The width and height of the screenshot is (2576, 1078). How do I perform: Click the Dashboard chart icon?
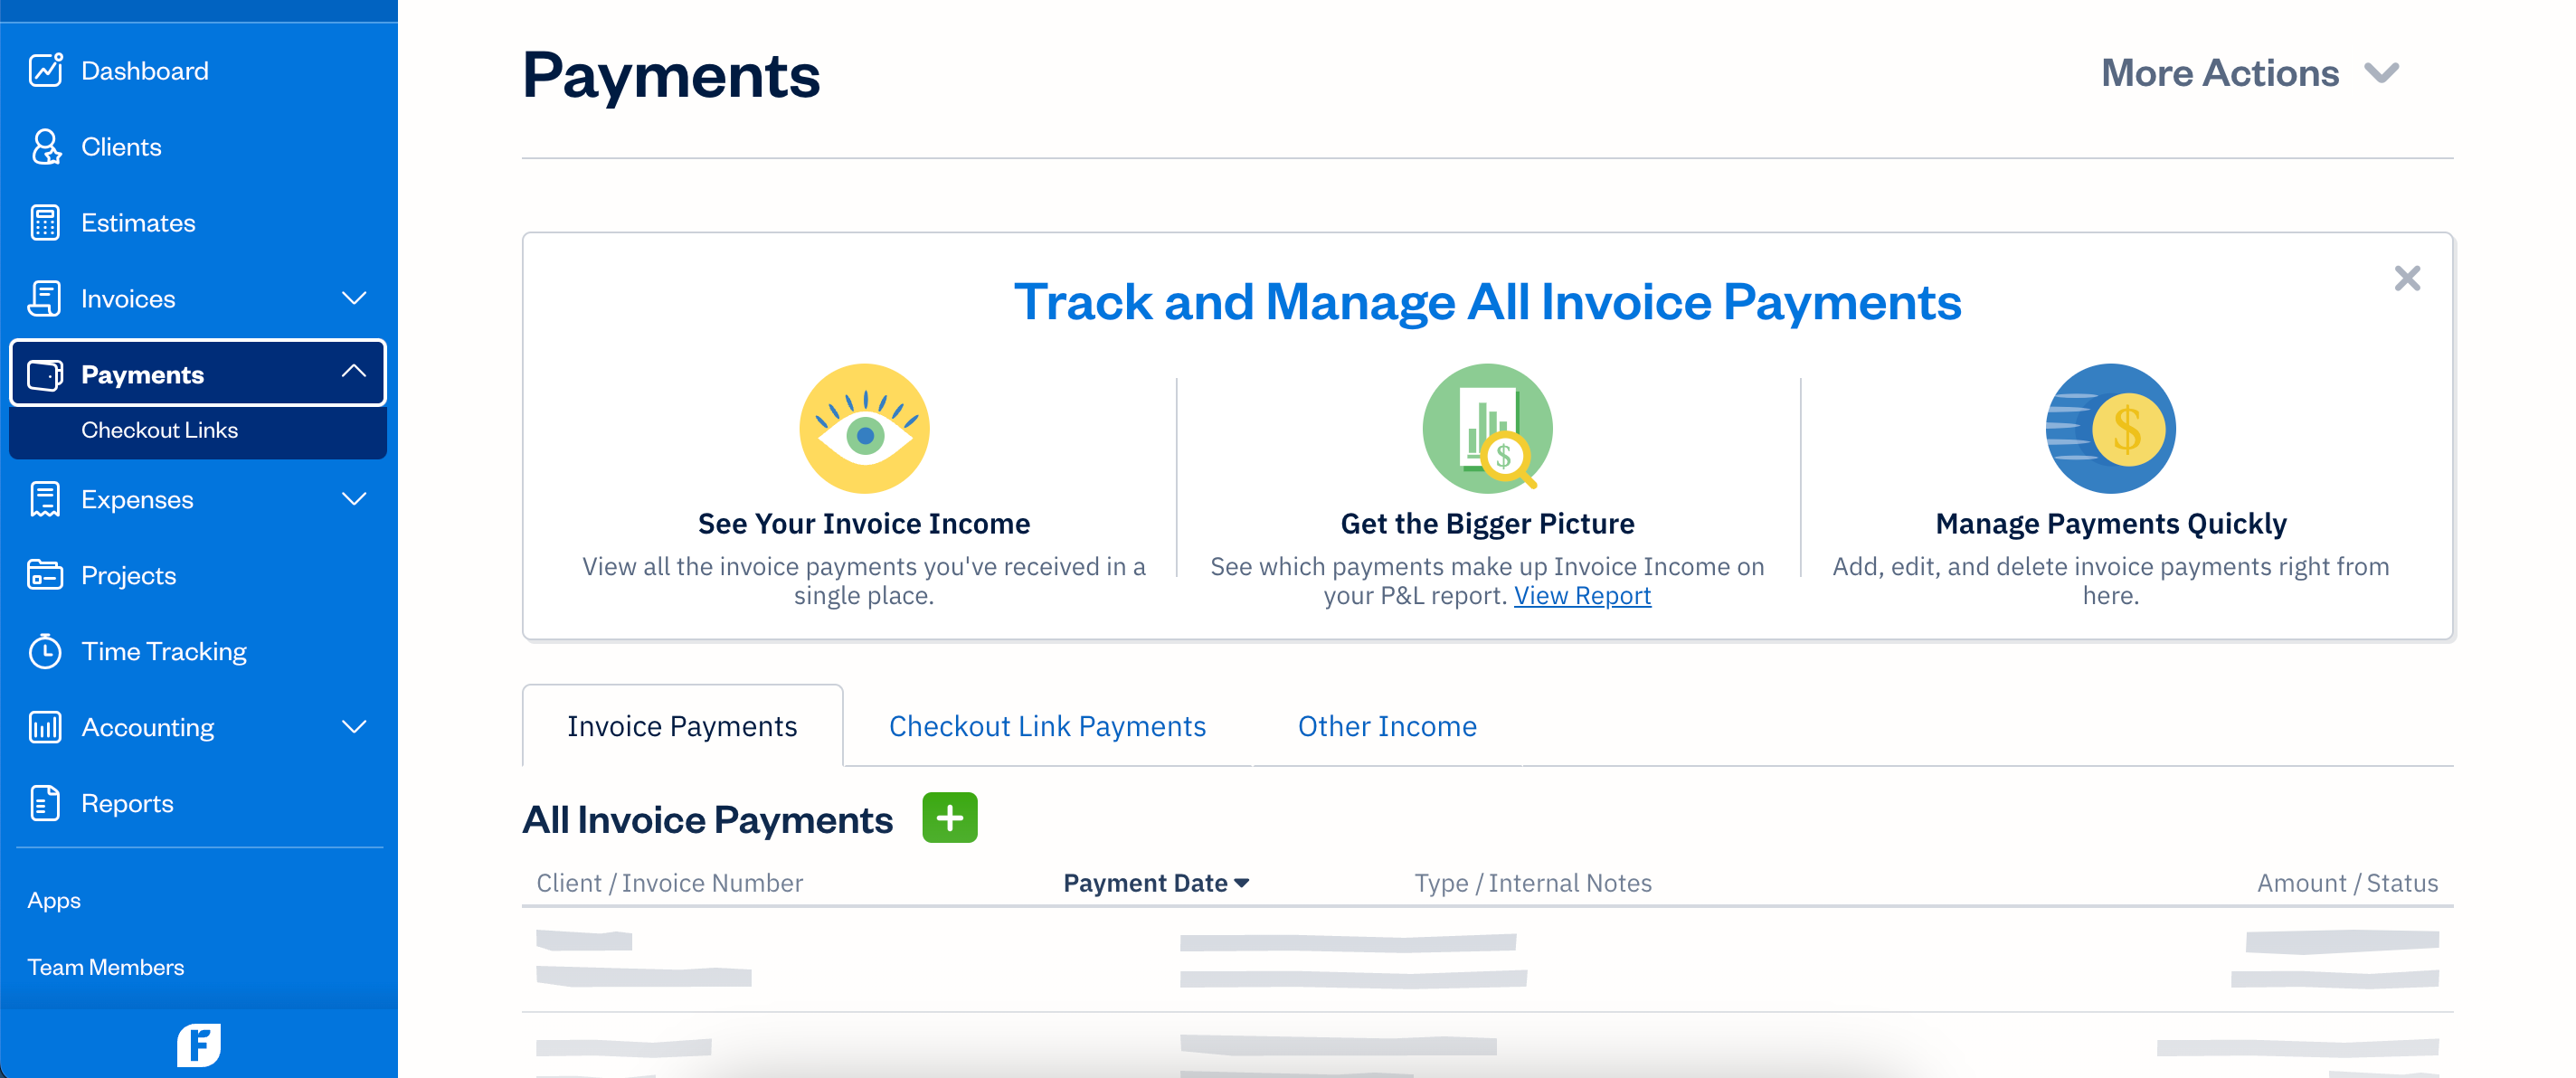[45, 70]
